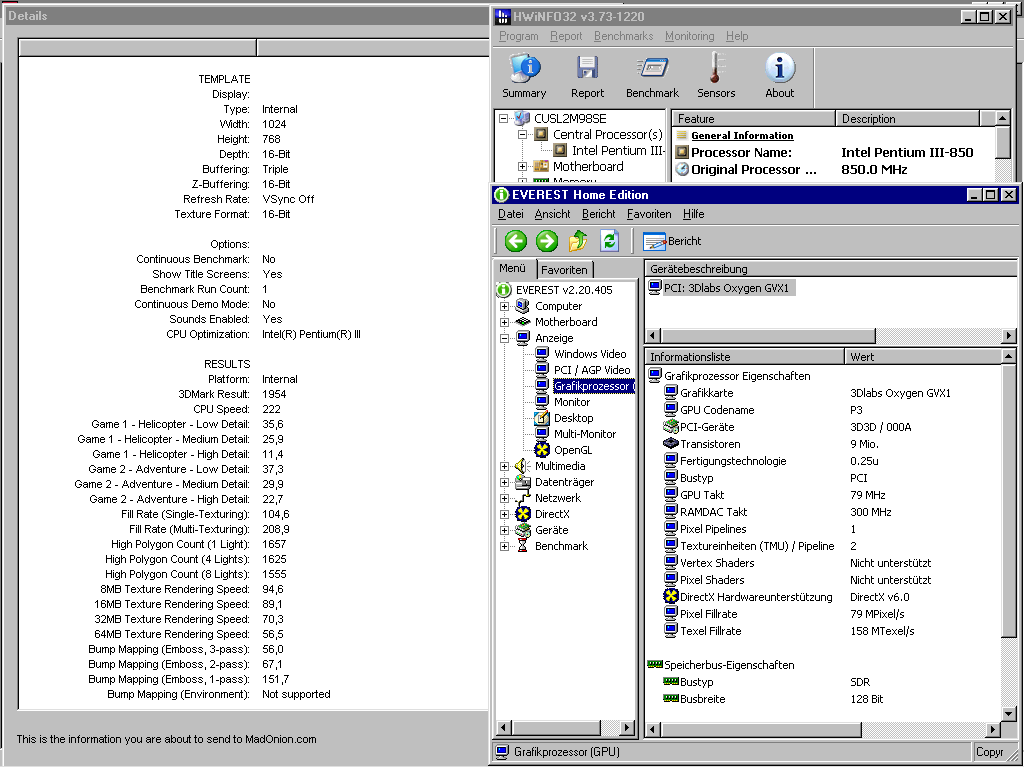Image resolution: width=1024 pixels, height=768 pixels.
Task: Click HWiNFO32 Report floppy disk icon
Action: pos(587,76)
